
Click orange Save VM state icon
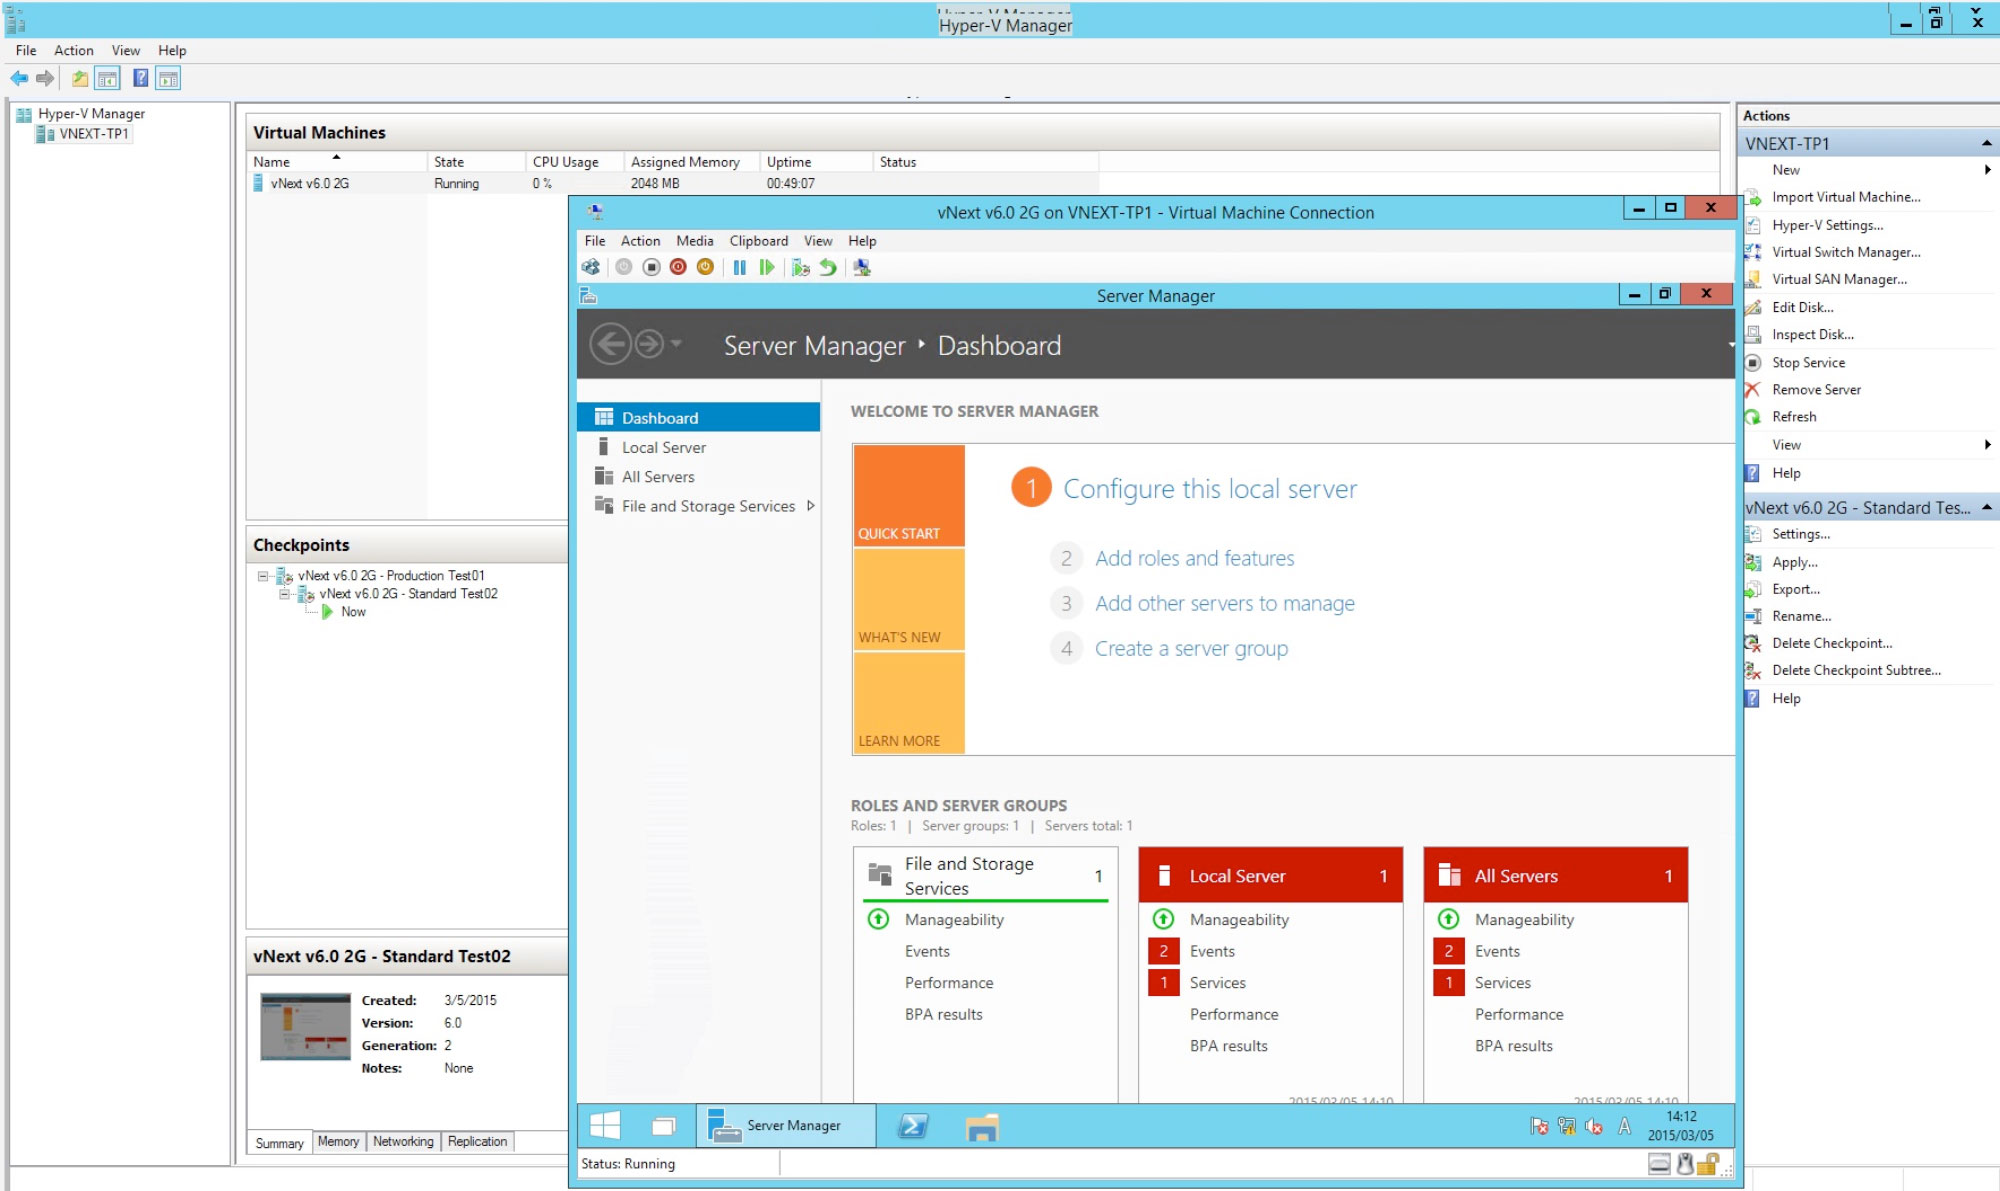(x=705, y=267)
